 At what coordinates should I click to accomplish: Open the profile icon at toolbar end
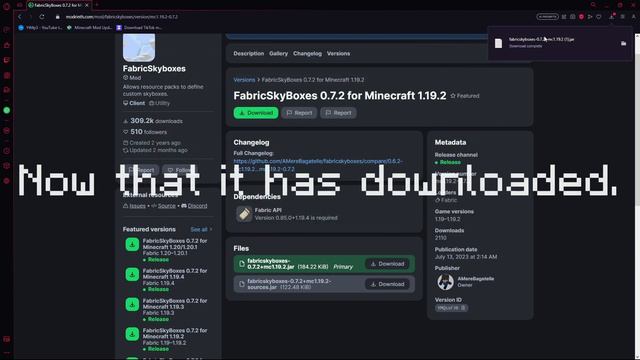633,17
